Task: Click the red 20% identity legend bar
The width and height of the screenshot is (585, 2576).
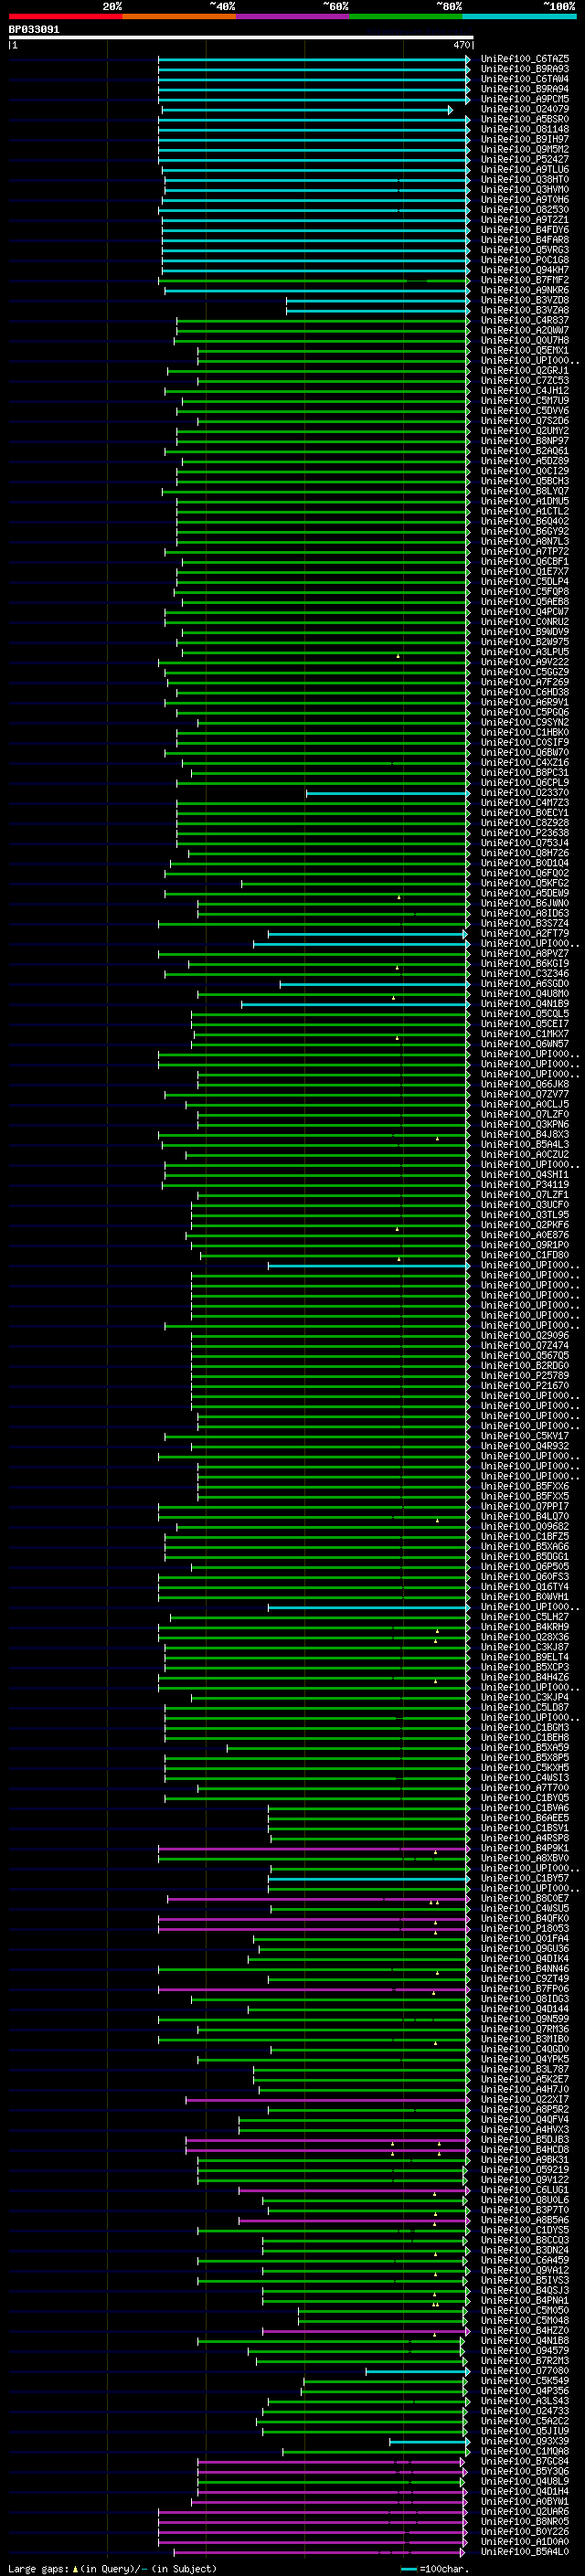Action: tap(65, 16)
